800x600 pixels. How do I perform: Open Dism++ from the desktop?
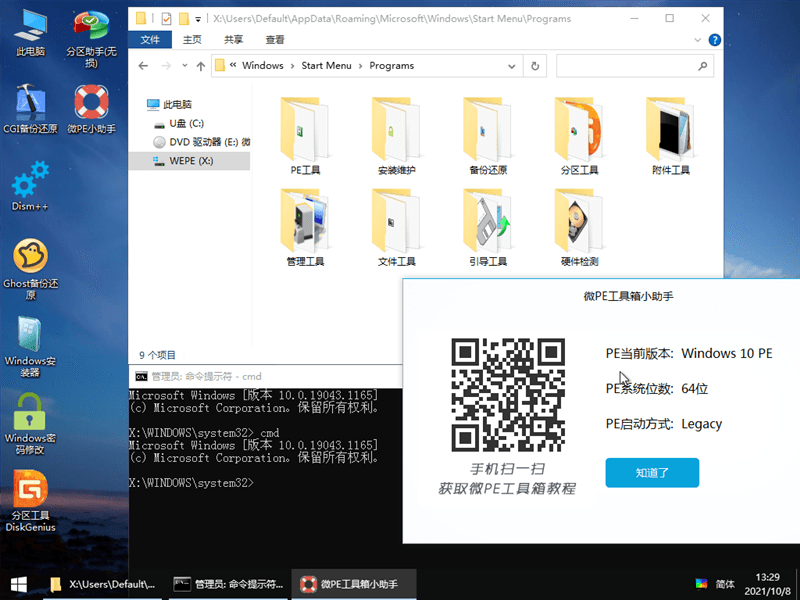pos(28,186)
